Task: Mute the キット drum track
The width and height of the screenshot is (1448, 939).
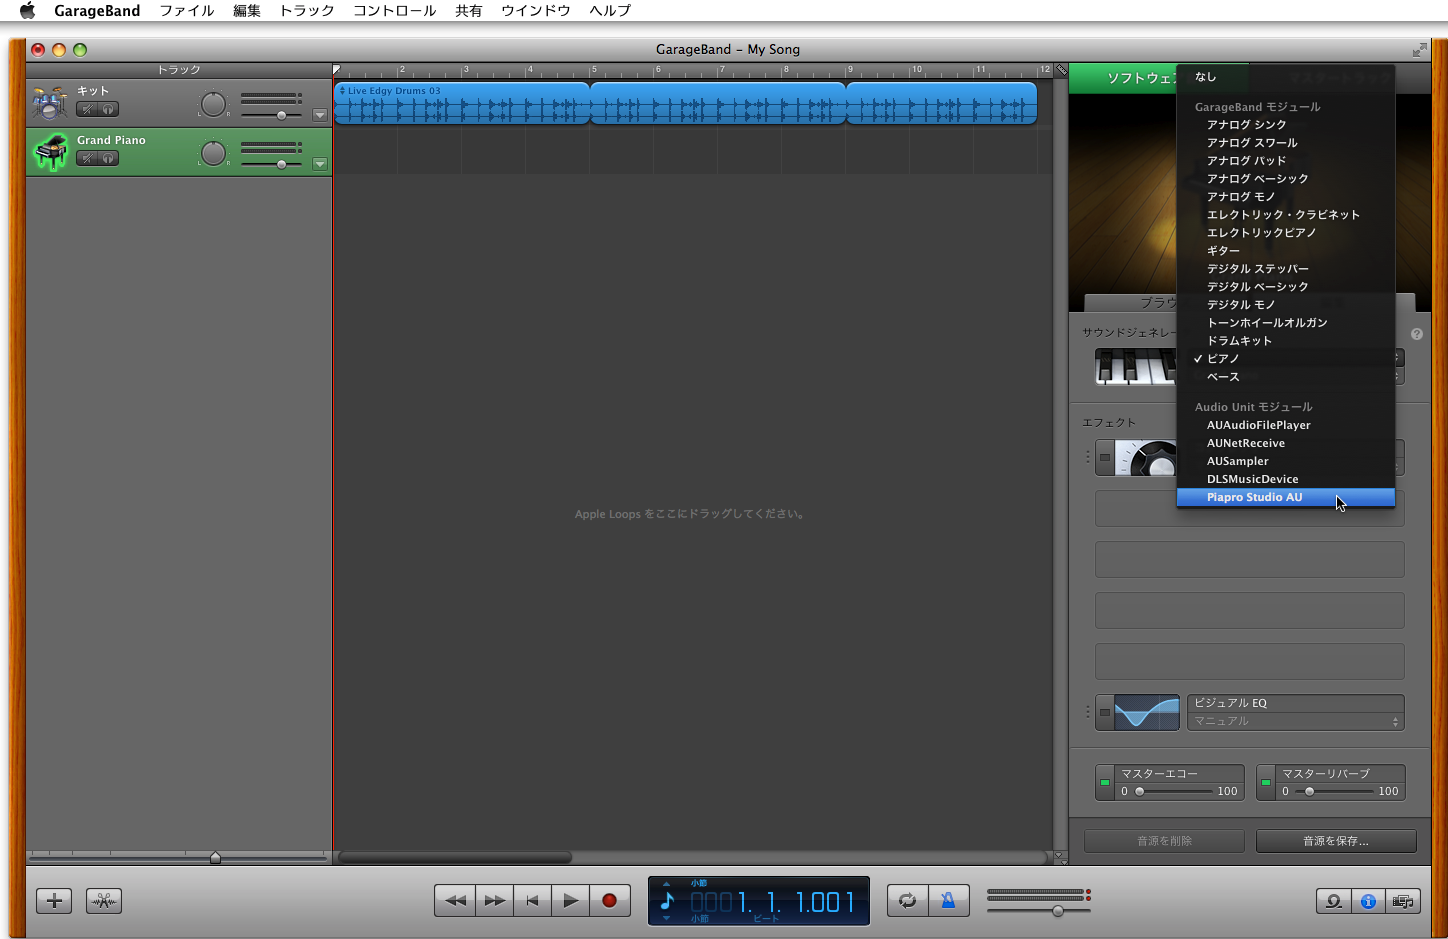Action: (87, 109)
